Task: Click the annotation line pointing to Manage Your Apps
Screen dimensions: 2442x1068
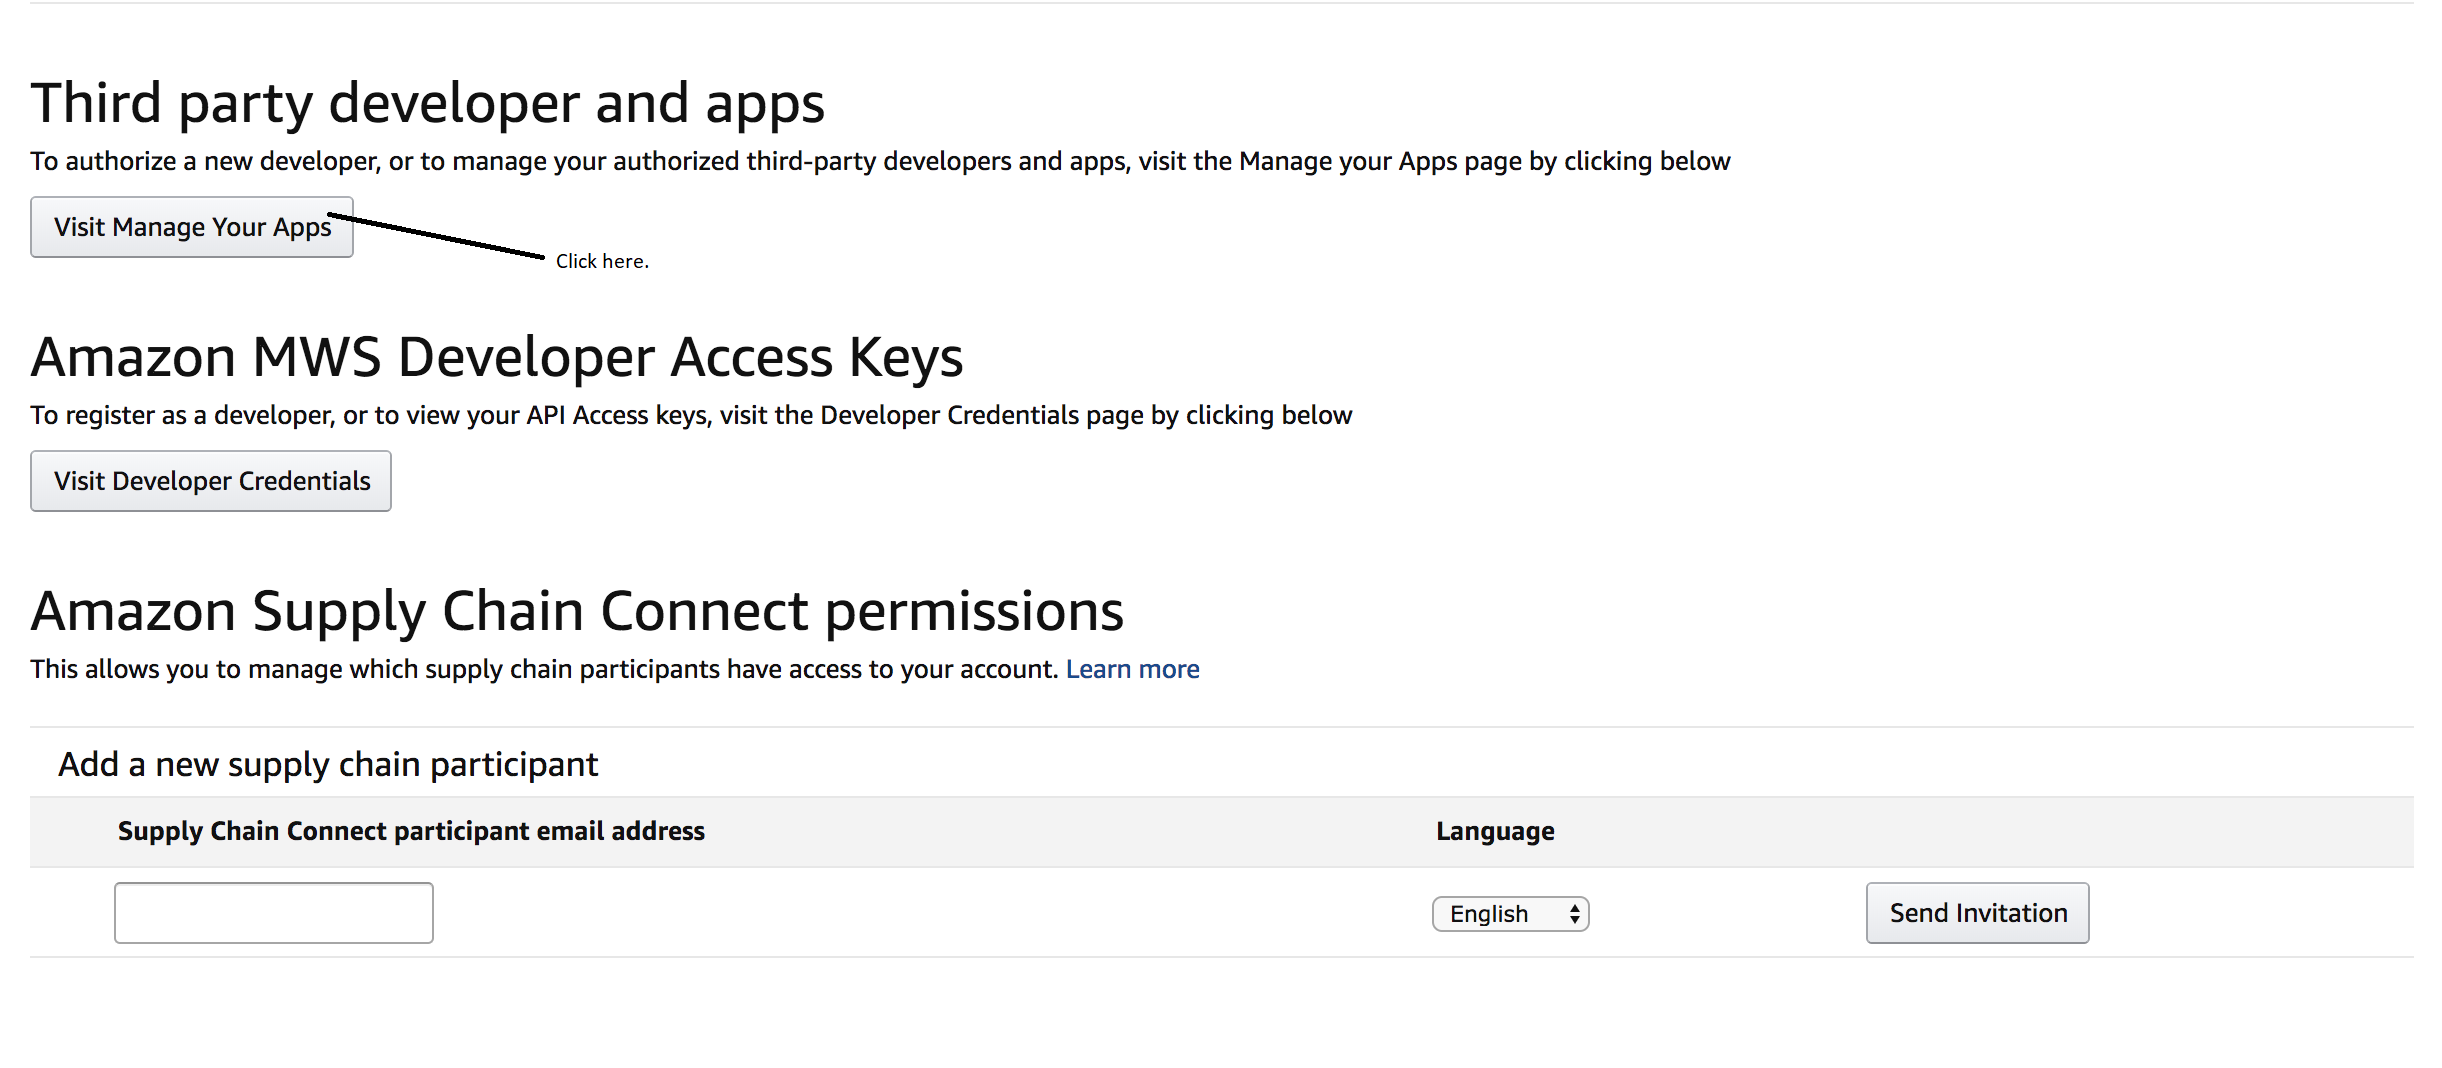Action: point(440,236)
